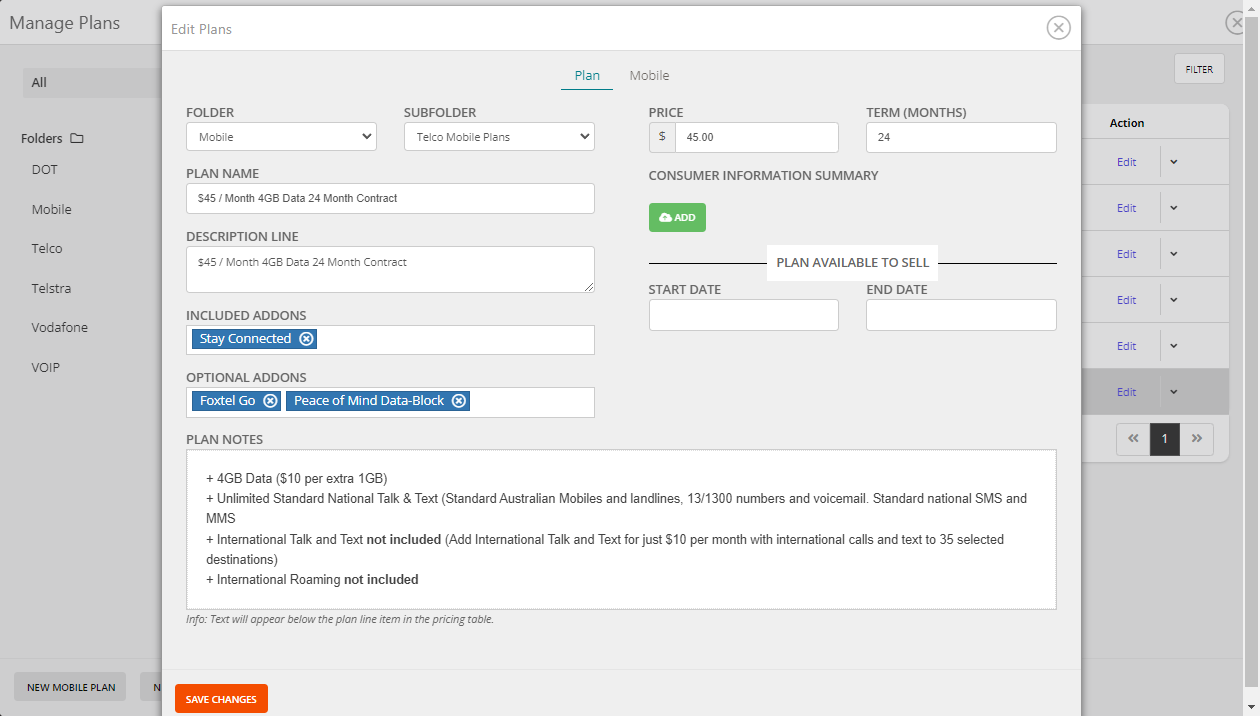Close the Edit Plans dialog

click(1058, 28)
